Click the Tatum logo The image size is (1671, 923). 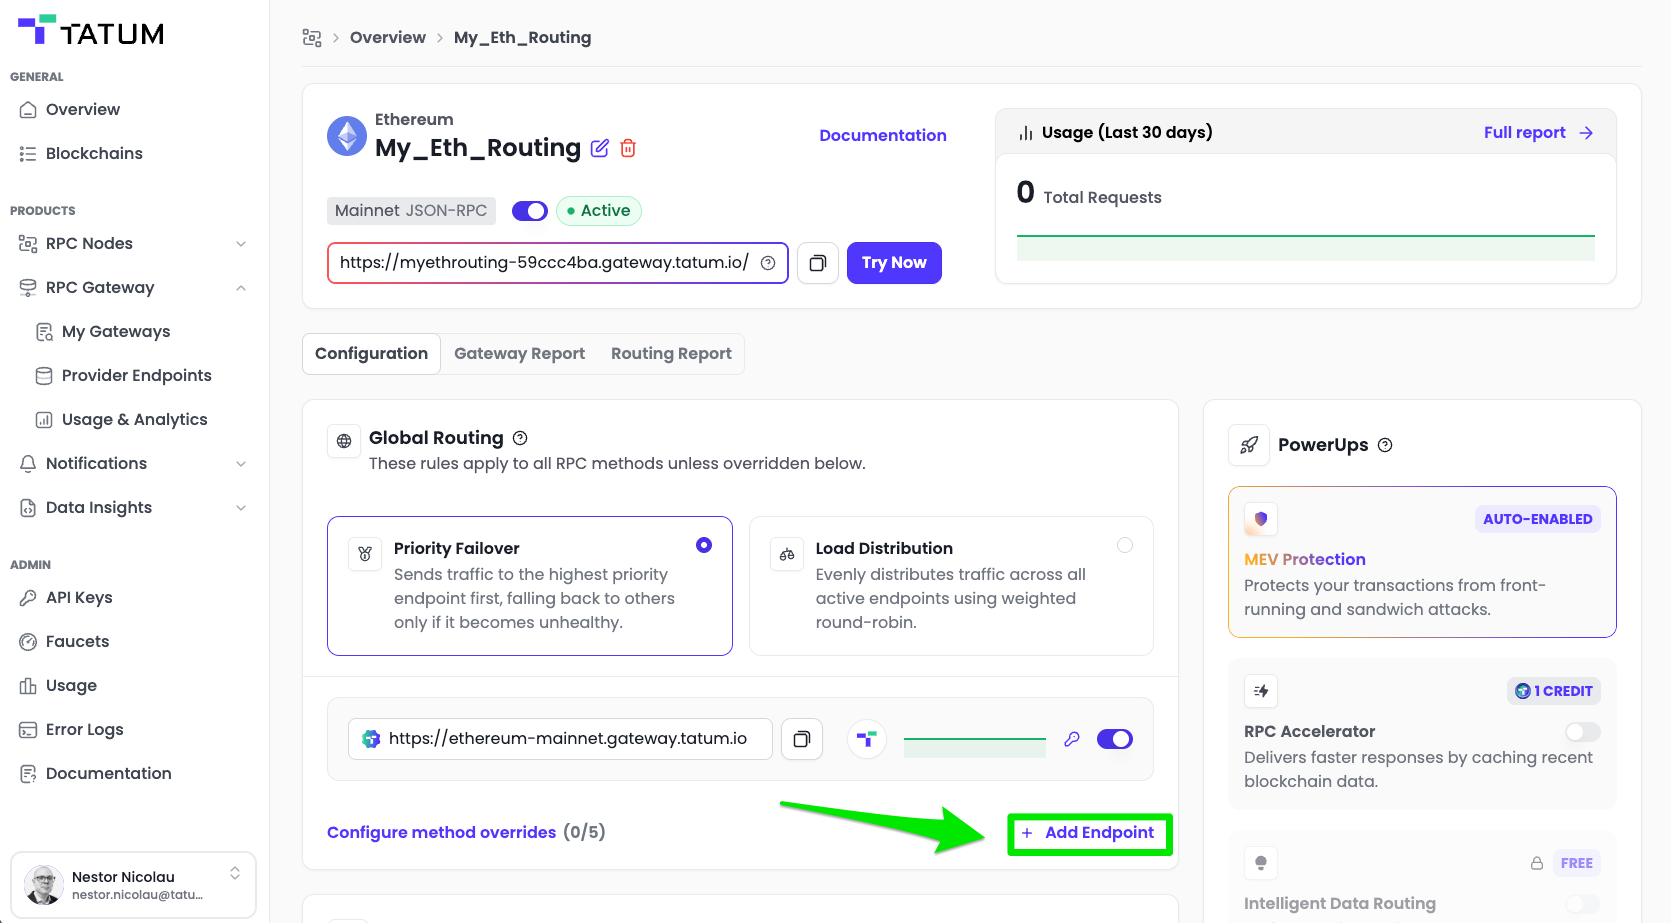point(91,31)
